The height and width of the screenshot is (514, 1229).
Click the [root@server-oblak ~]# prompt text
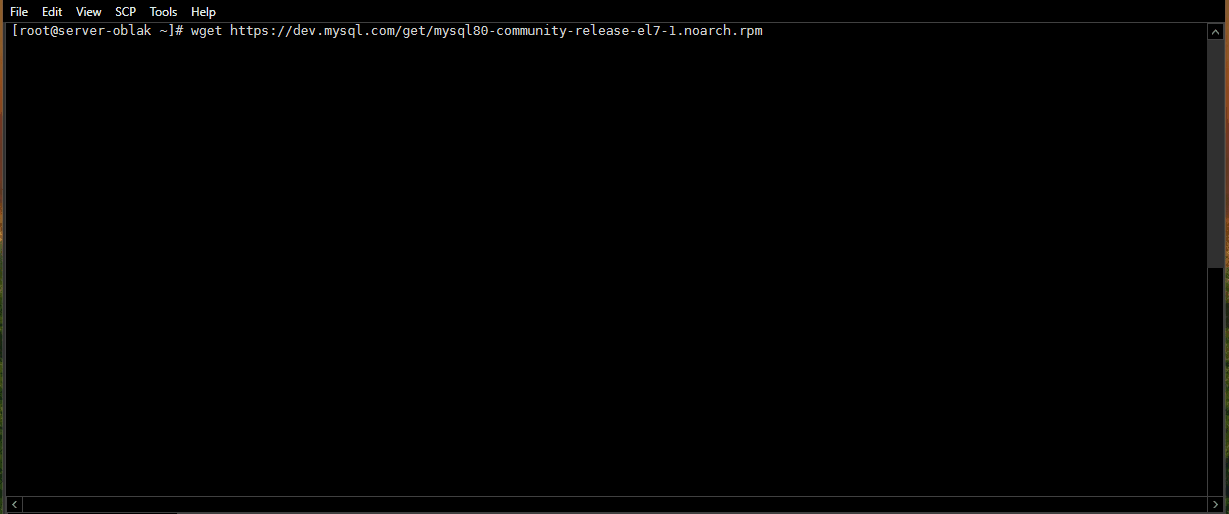pos(98,31)
